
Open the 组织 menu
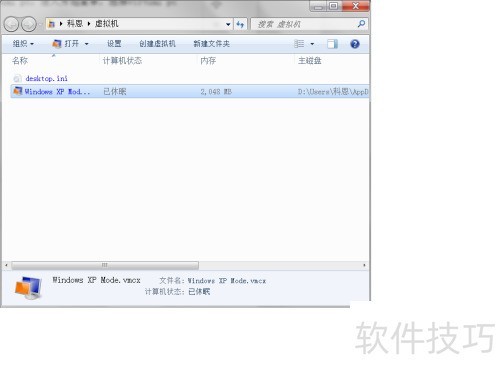(x=23, y=44)
